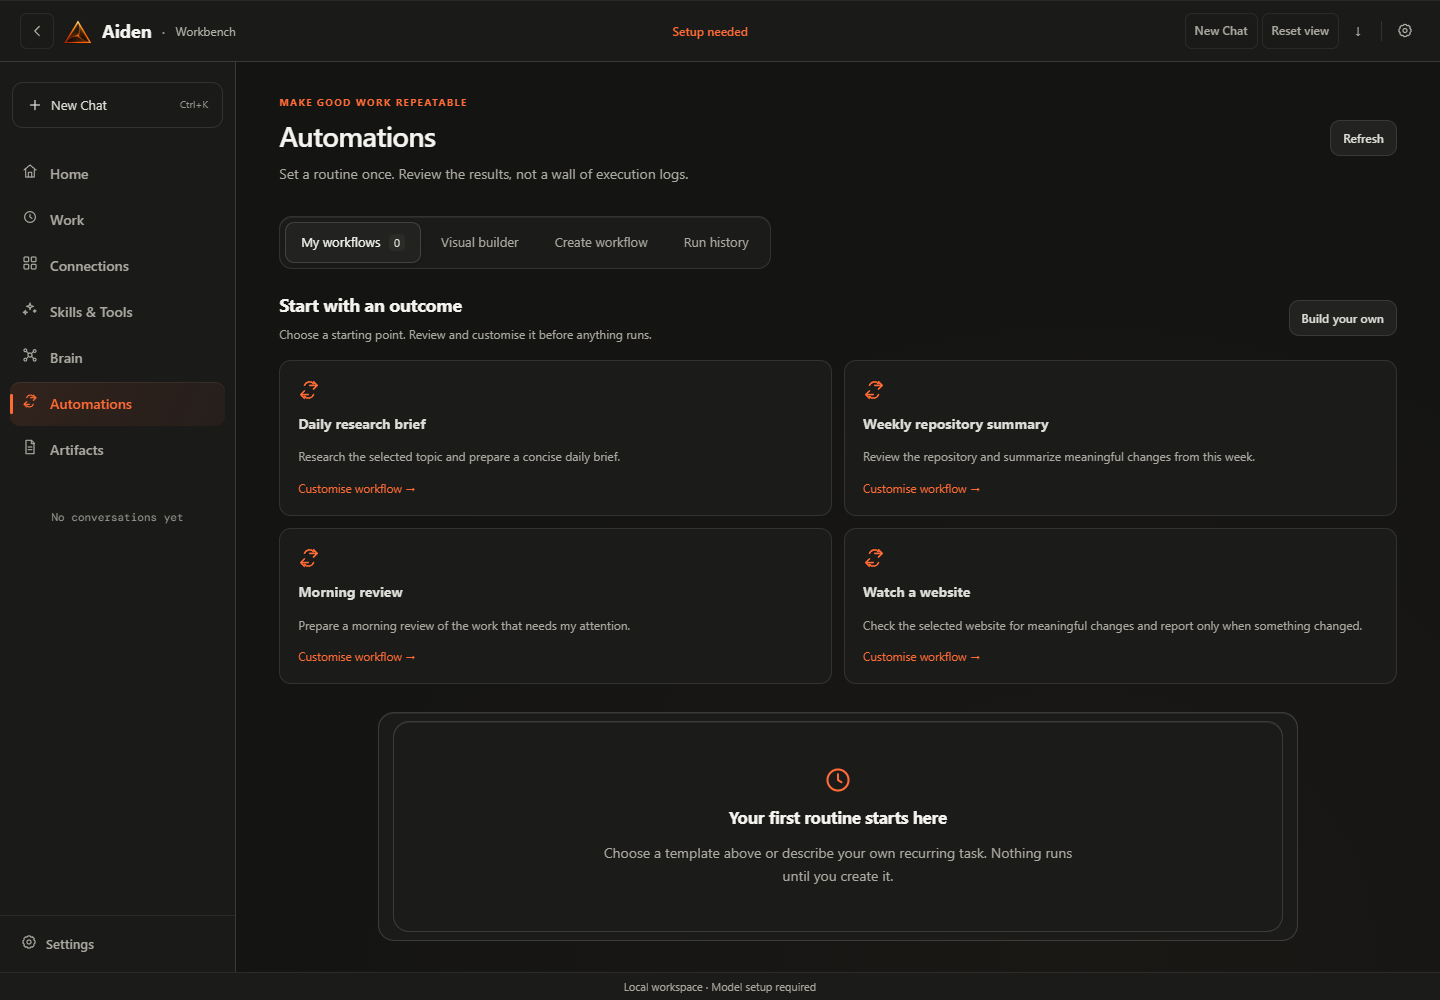Click the back arrow button in header
The image size is (1440, 1000).
(37, 31)
